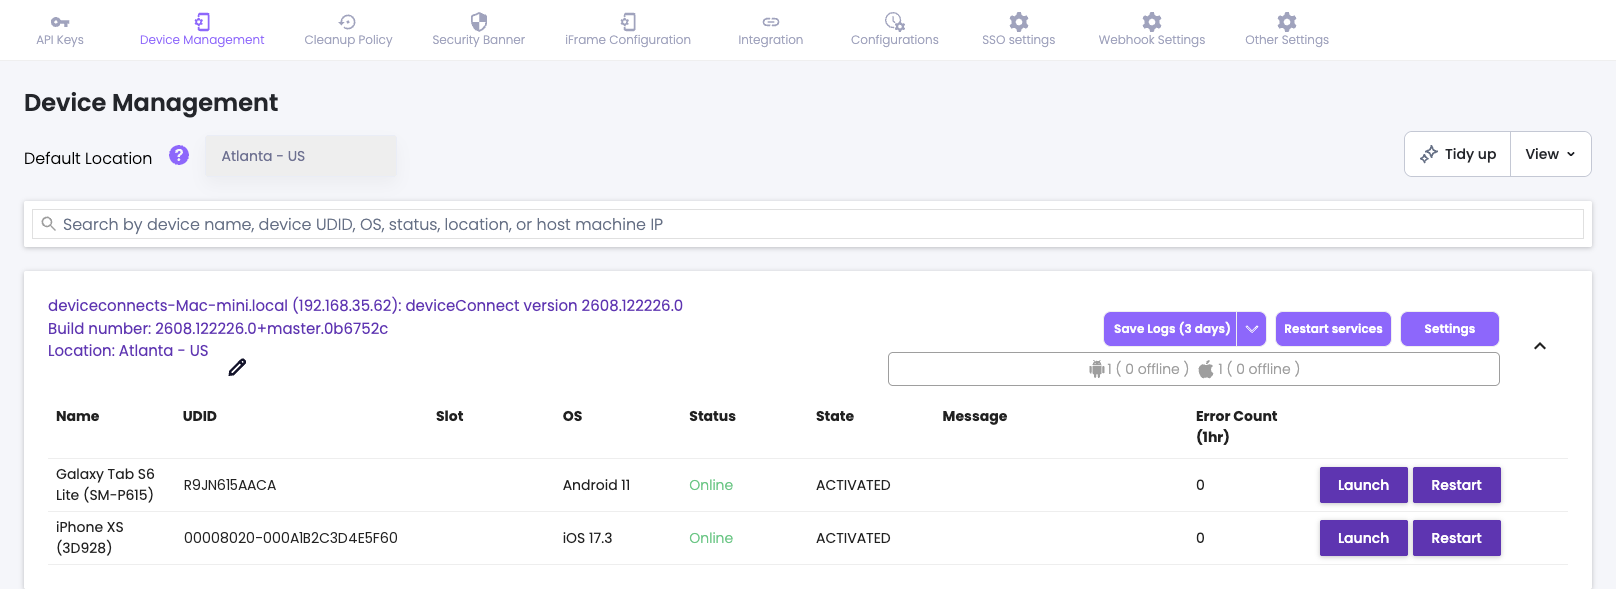Click Save Logs (3 days) button
1616x589 pixels.
coord(1171,329)
